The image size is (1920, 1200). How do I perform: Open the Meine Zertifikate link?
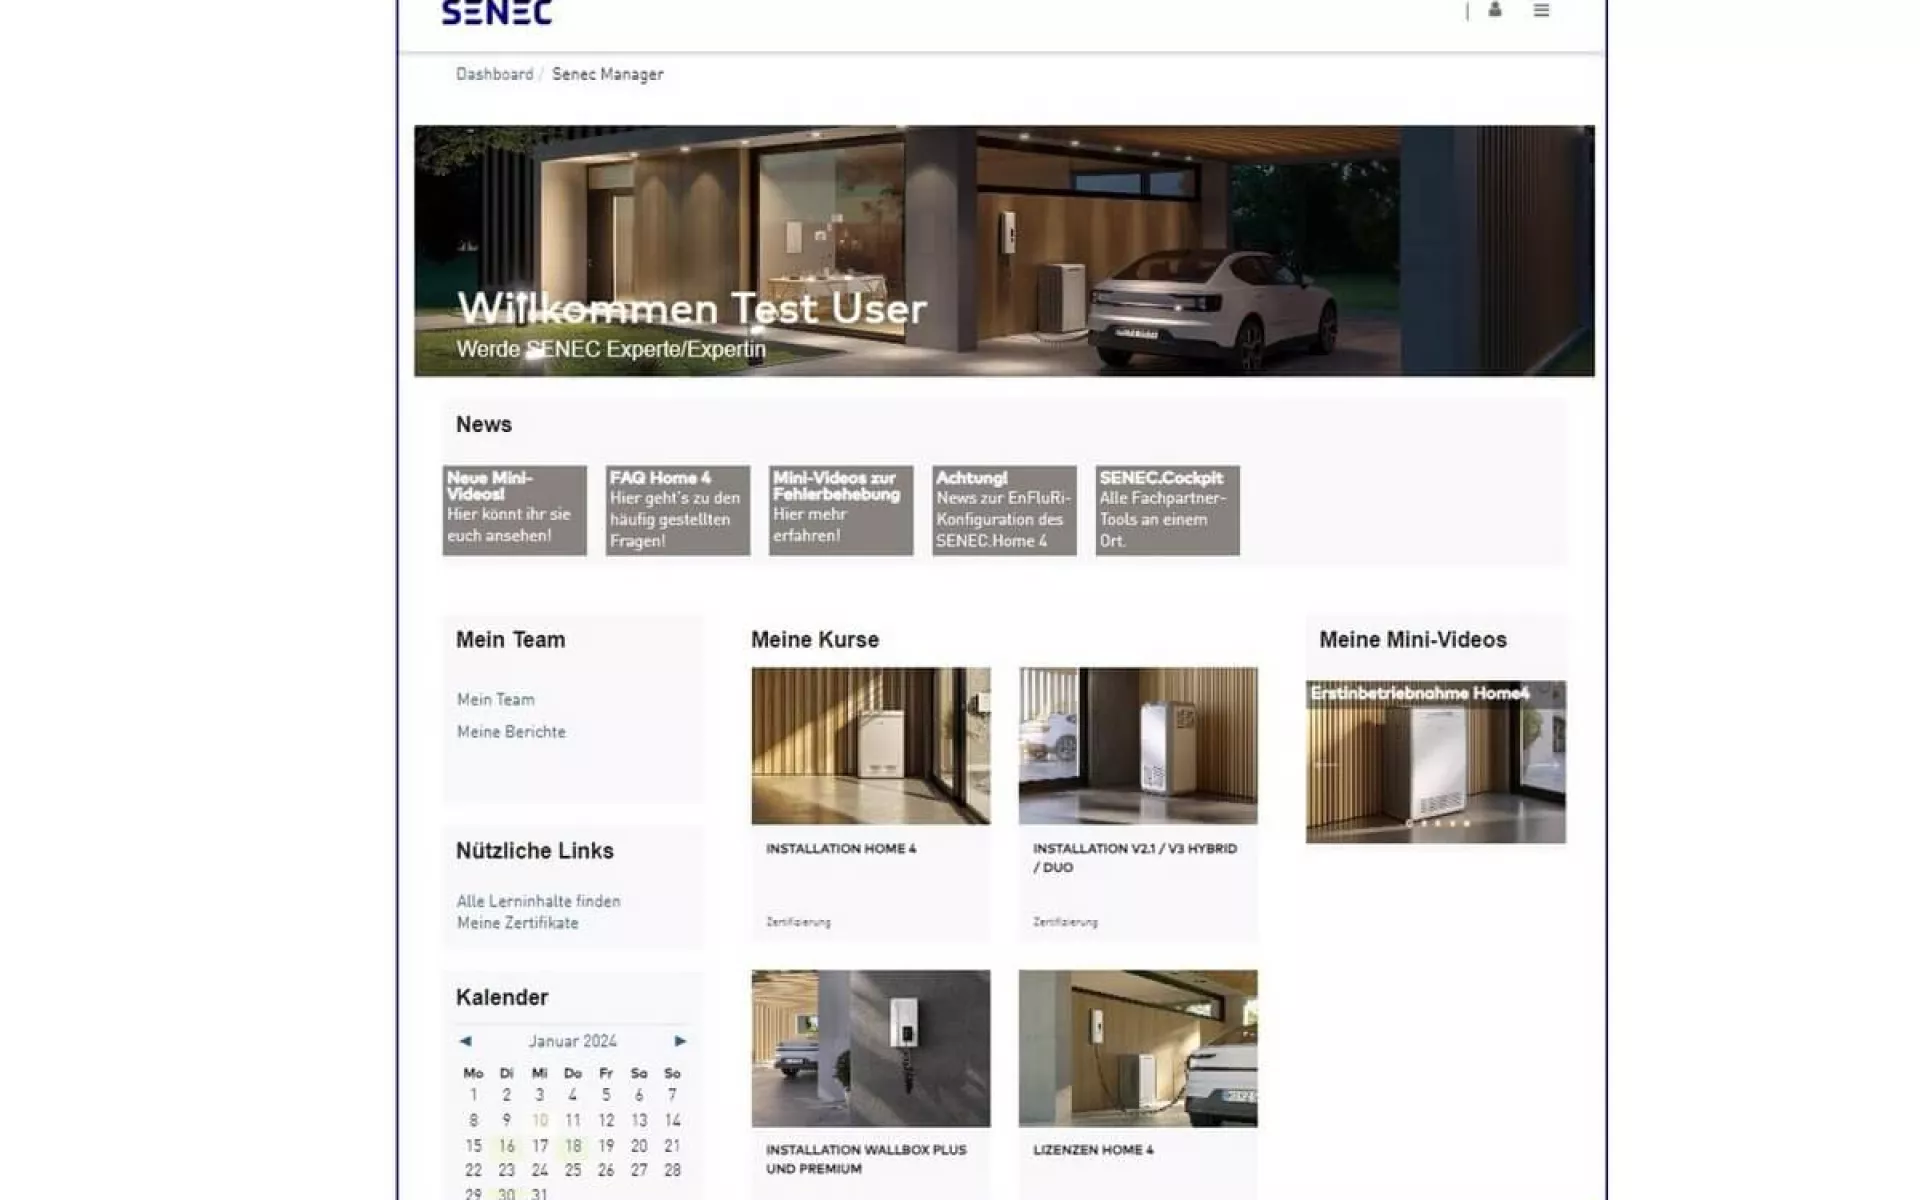point(517,923)
